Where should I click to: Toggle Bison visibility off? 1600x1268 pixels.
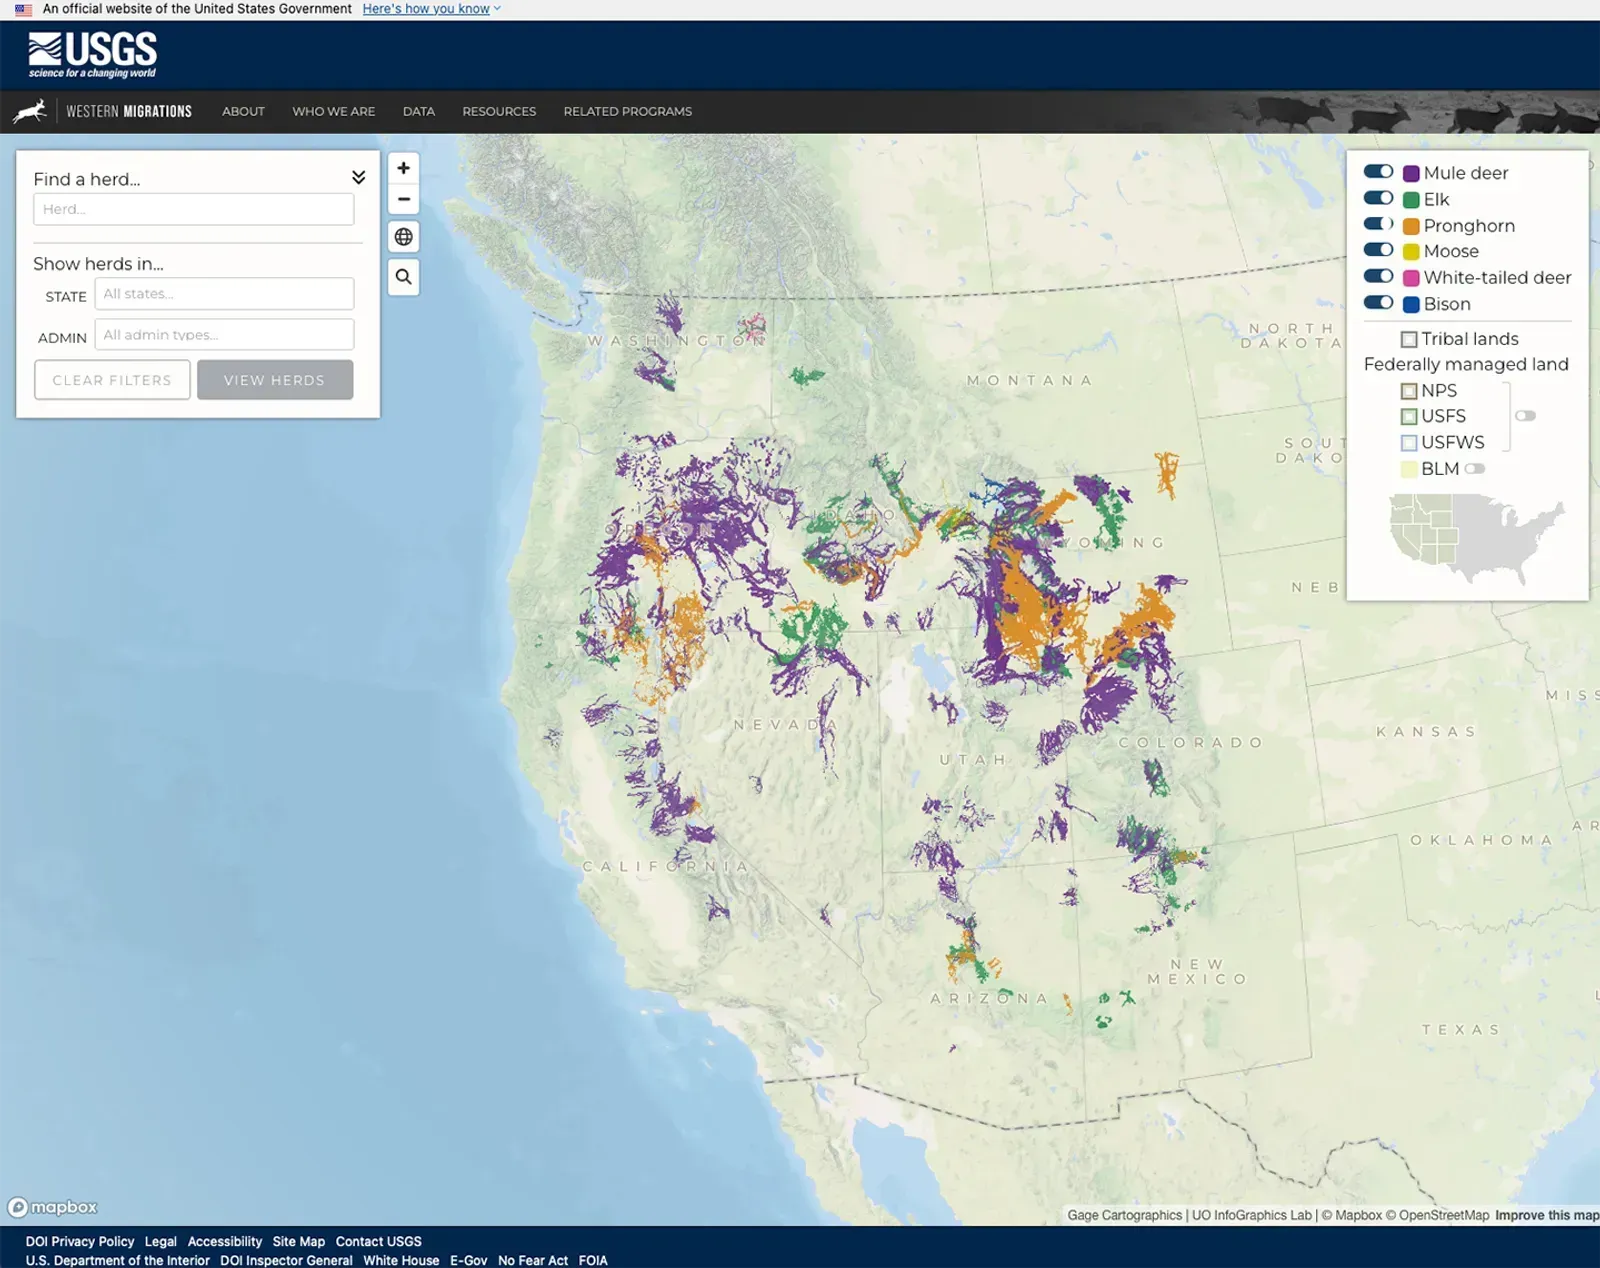click(x=1378, y=303)
